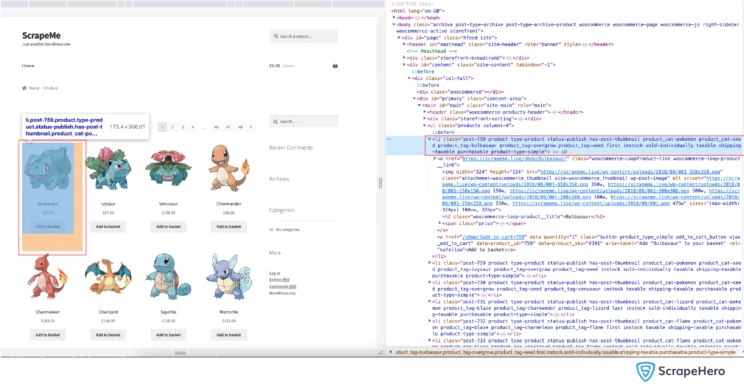Screen dimensions: 744x391
Task: Click the Home navigation menu item
Action: click(28, 66)
